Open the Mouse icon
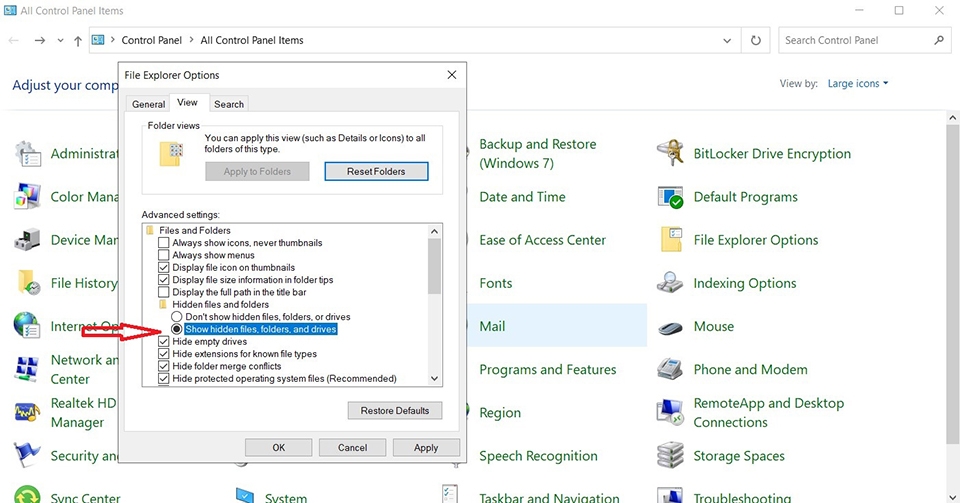The height and width of the screenshot is (503, 960). (670, 327)
